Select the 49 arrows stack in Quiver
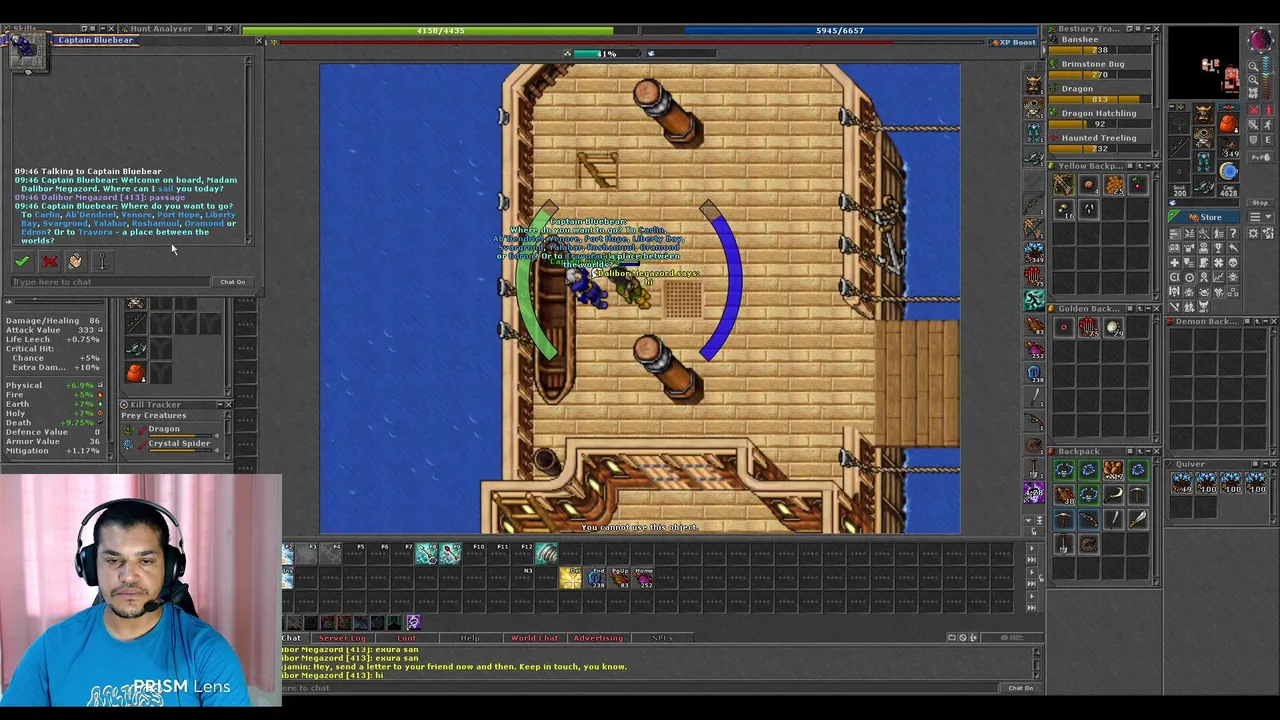Screen dimensions: 1280x720 [x=1183, y=484]
